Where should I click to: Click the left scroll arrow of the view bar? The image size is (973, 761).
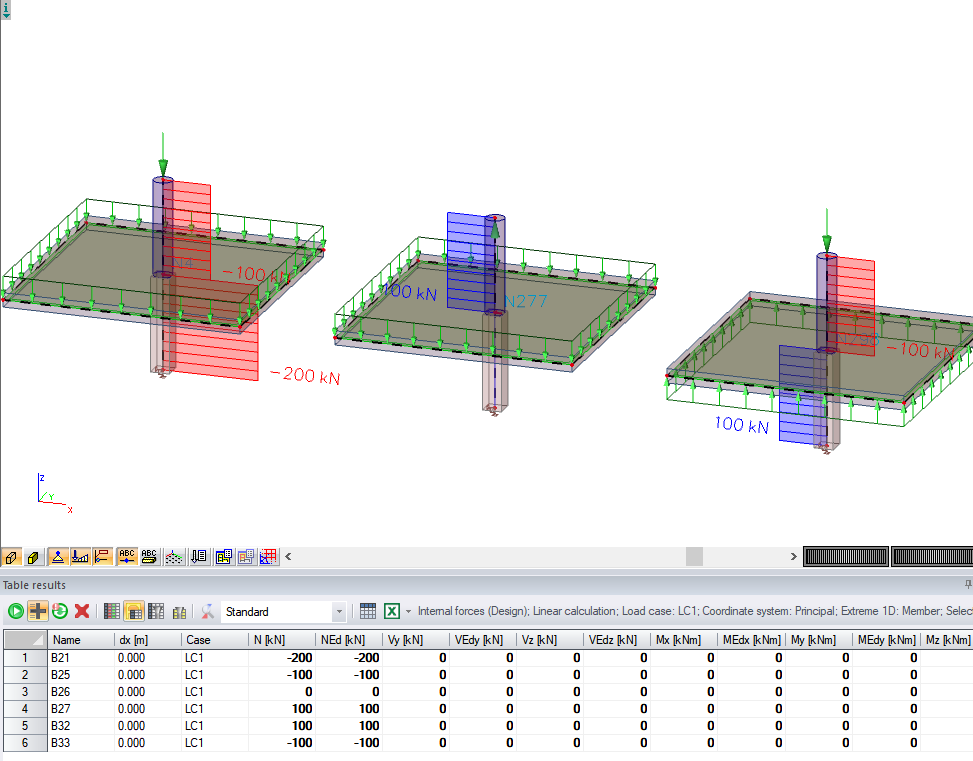pyautogui.click(x=288, y=557)
